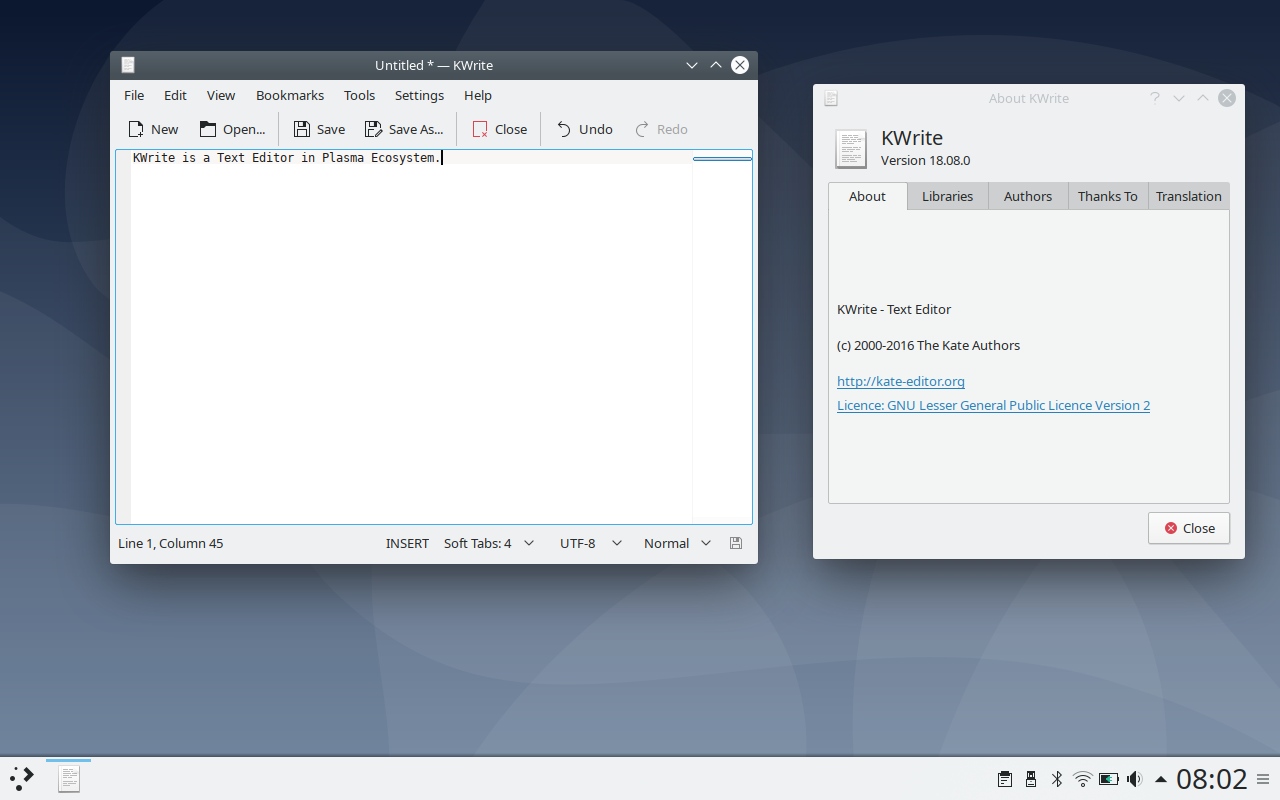Close the document using the Close toolbar icon
Image resolution: width=1280 pixels, height=800 pixels.
tap(498, 129)
